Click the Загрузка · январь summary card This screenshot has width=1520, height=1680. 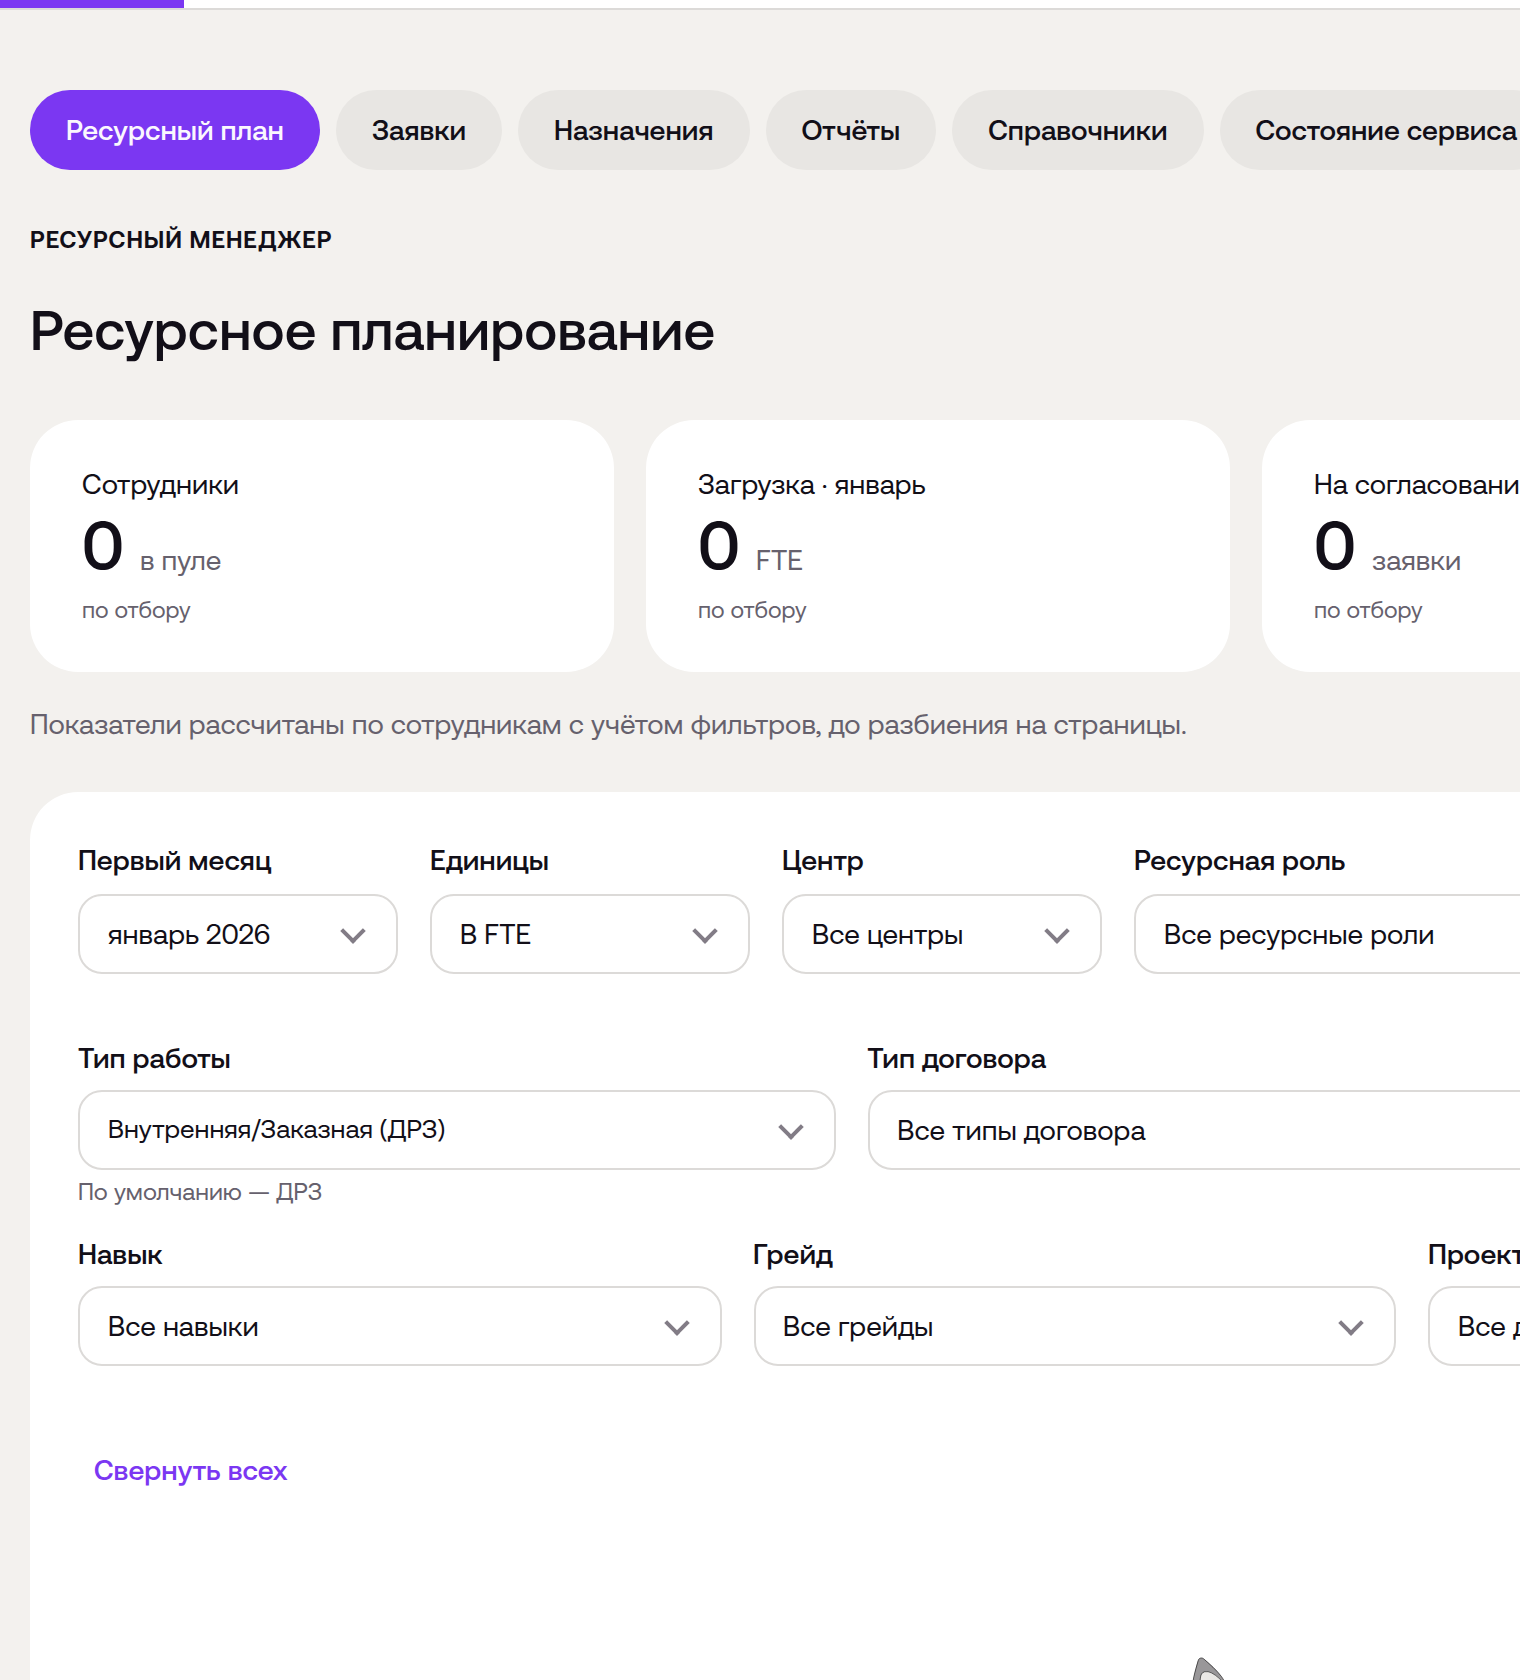938,546
